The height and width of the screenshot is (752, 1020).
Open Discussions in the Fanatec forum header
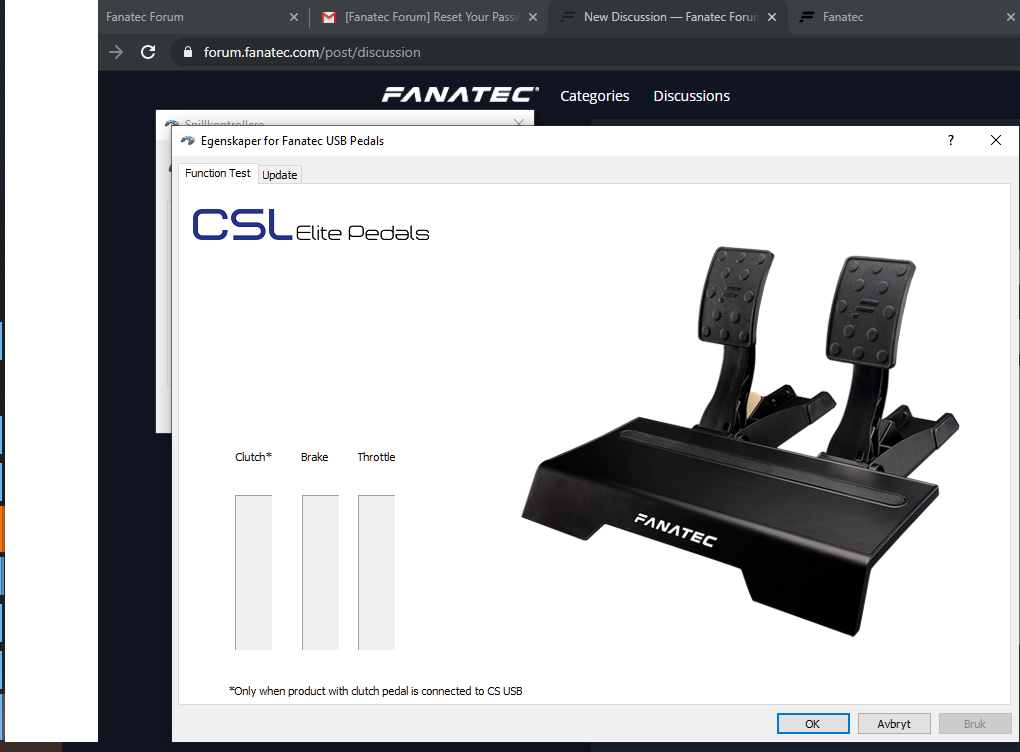[691, 96]
